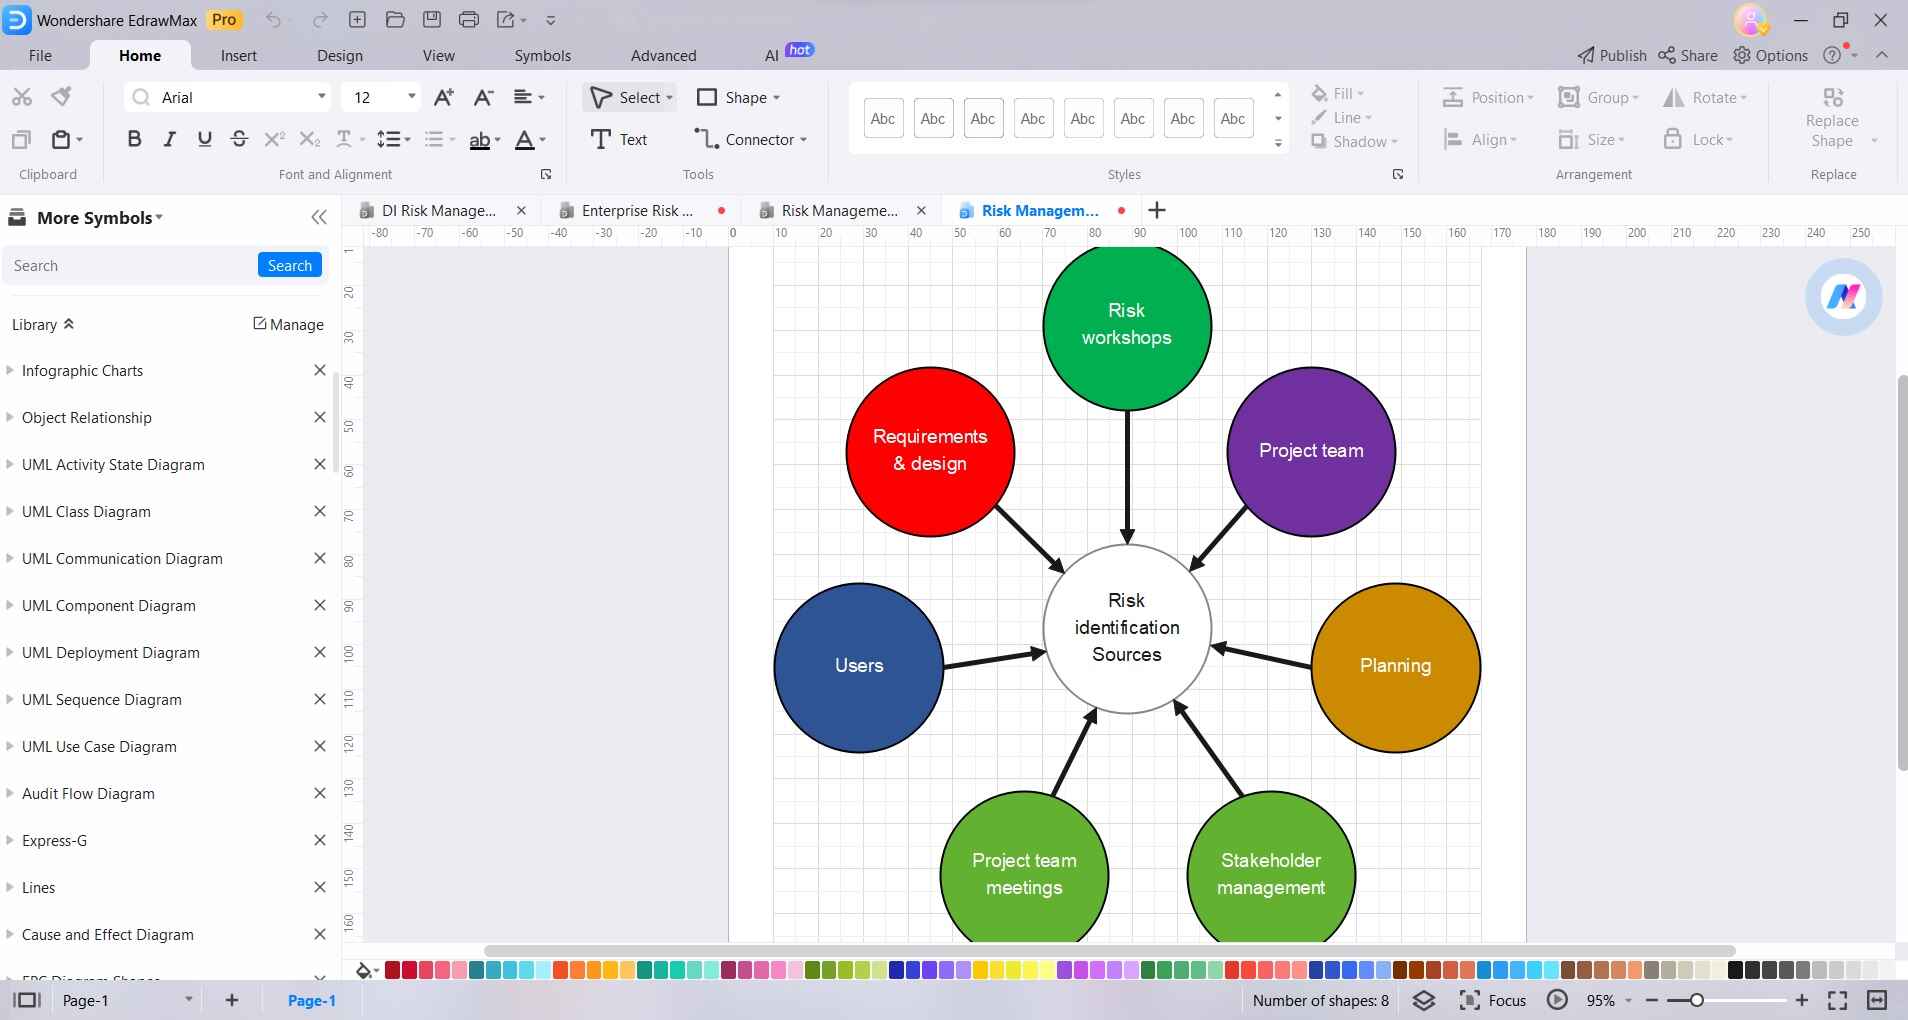Click the symbol Search button
Screen dimensions: 1908x1020
click(x=290, y=266)
